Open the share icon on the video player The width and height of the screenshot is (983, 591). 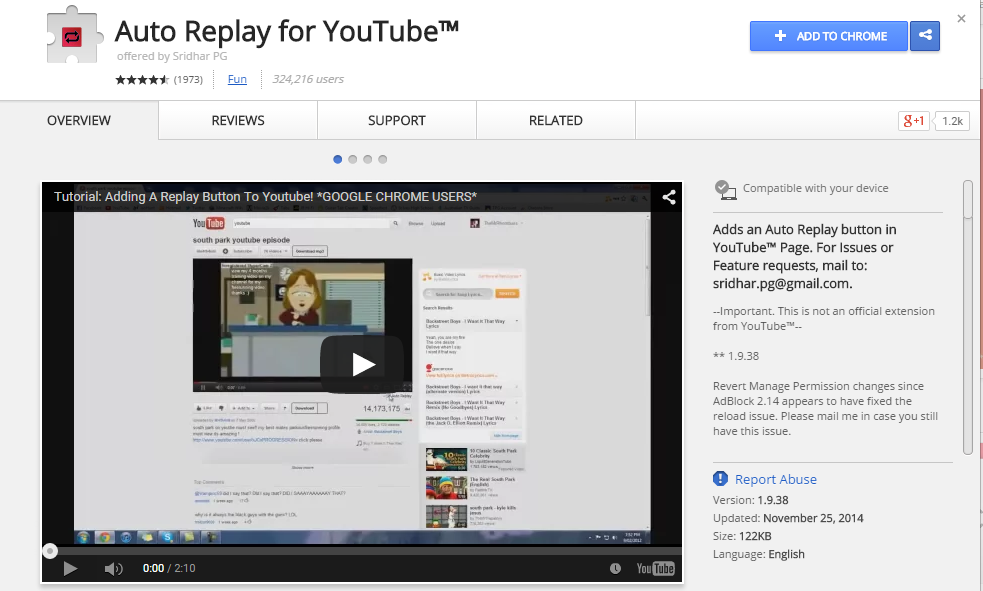[x=668, y=197]
